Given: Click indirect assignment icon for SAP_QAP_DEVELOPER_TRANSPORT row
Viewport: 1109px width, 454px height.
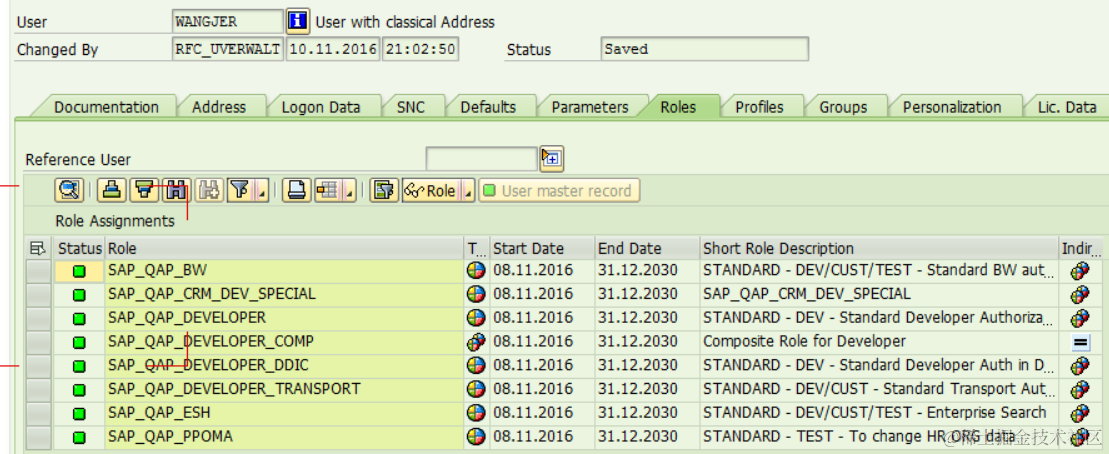Looking at the screenshot, I should pos(1080,389).
